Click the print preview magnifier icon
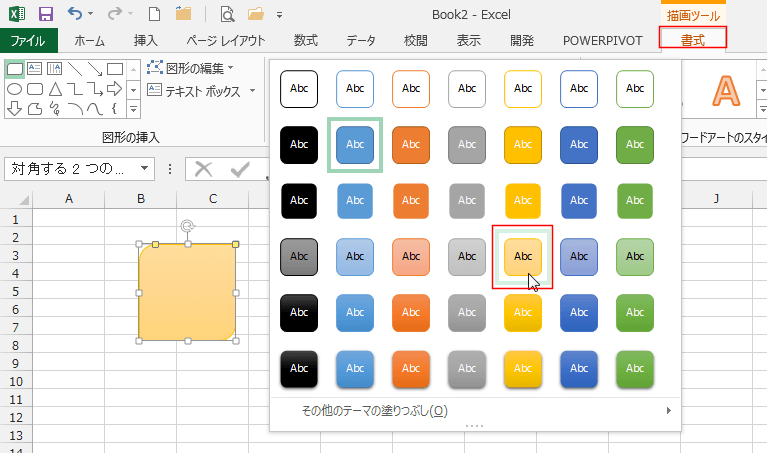This screenshot has height=453, width=767. [x=227, y=14]
